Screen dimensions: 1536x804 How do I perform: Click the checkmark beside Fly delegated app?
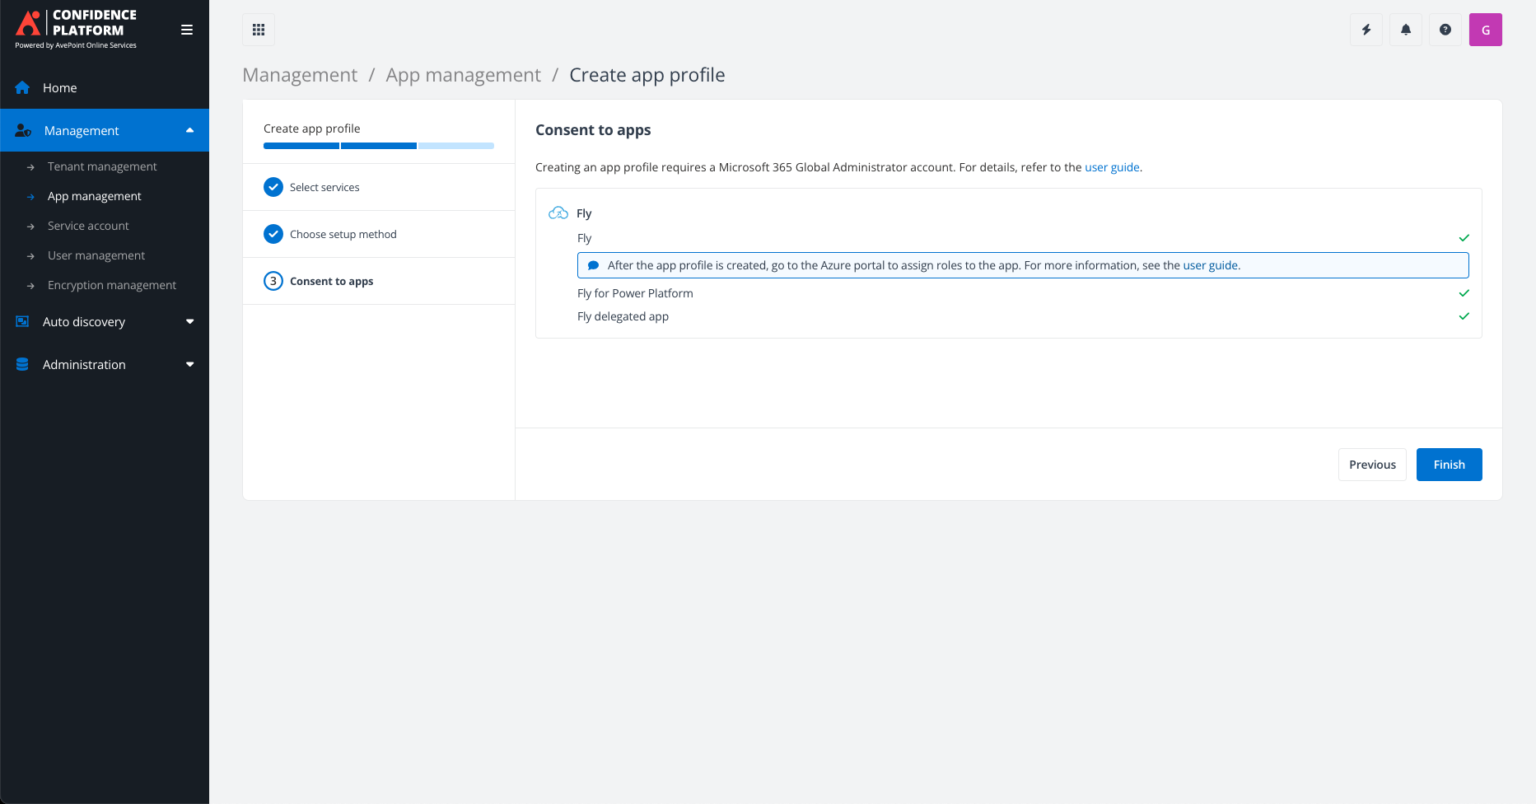1464,316
